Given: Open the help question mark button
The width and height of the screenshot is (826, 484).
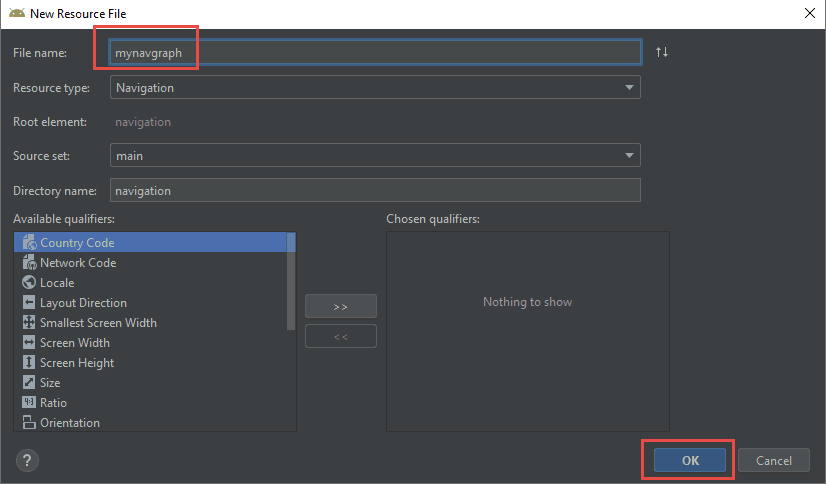Looking at the screenshot, I should 27,460.
